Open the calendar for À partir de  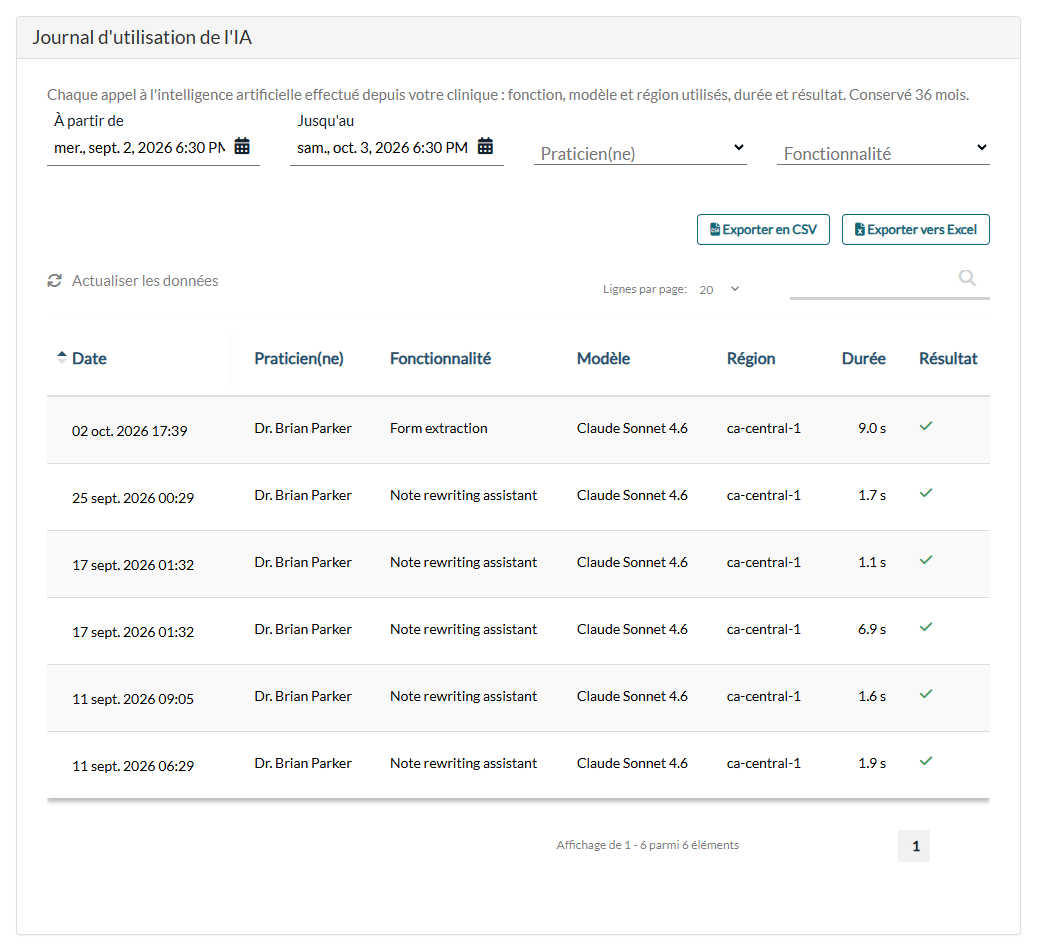pos(242,146)
